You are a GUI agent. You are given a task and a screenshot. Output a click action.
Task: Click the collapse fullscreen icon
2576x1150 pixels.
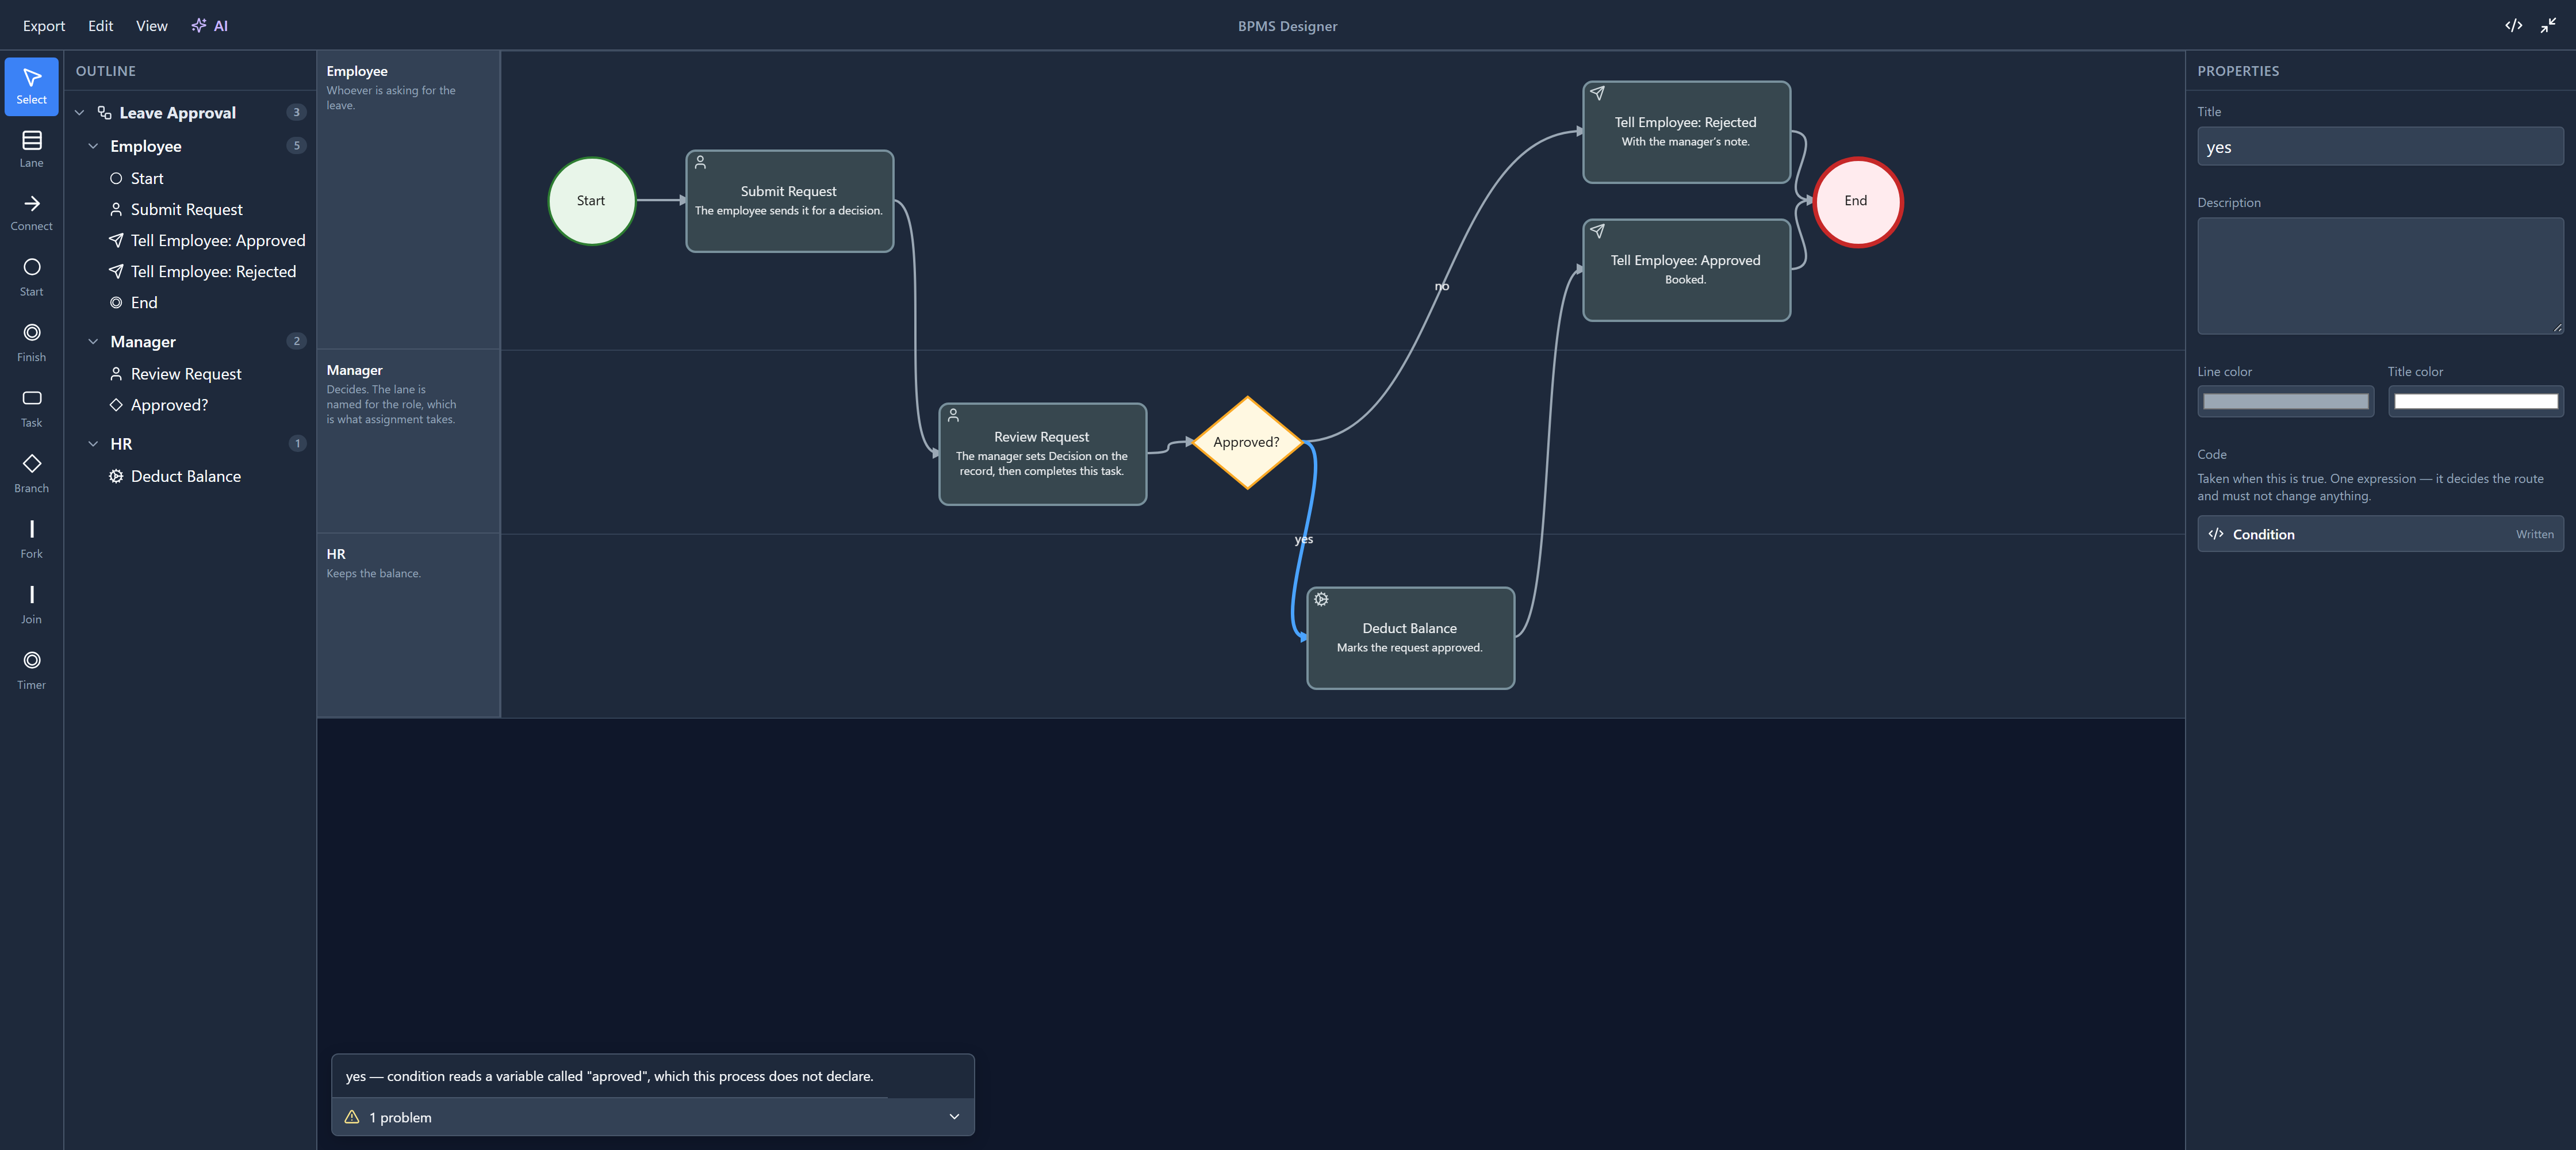click(x=2547, y=25)
